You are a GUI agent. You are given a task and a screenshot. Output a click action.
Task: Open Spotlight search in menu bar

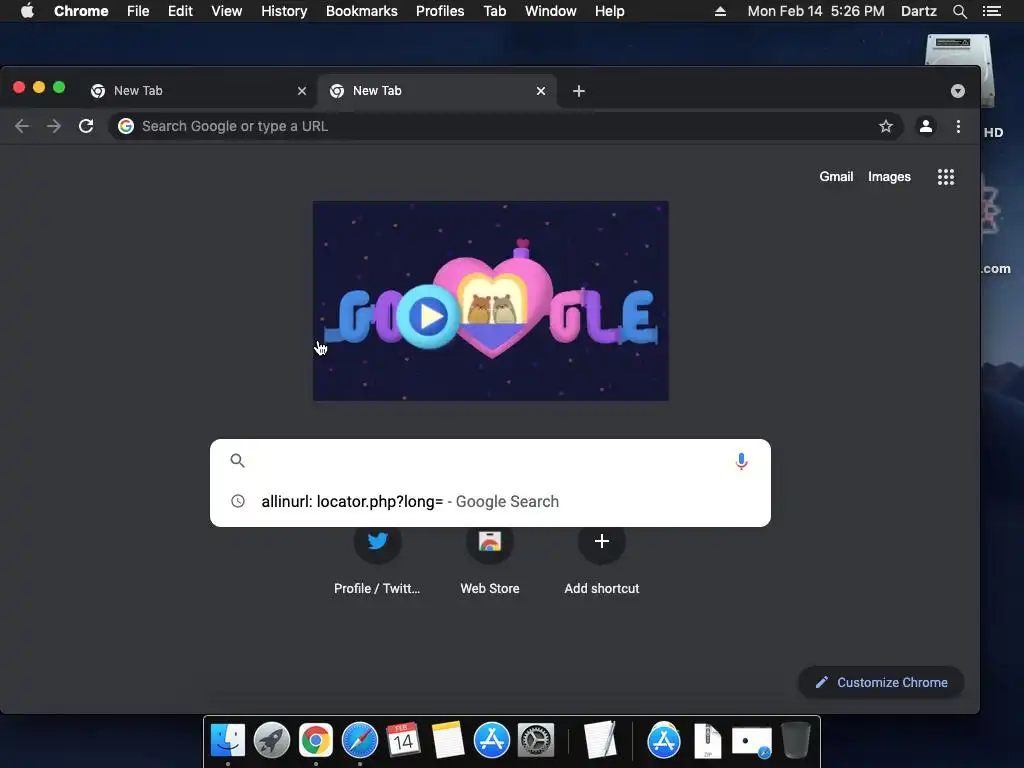pyautogui.click(x=959, y=11)
